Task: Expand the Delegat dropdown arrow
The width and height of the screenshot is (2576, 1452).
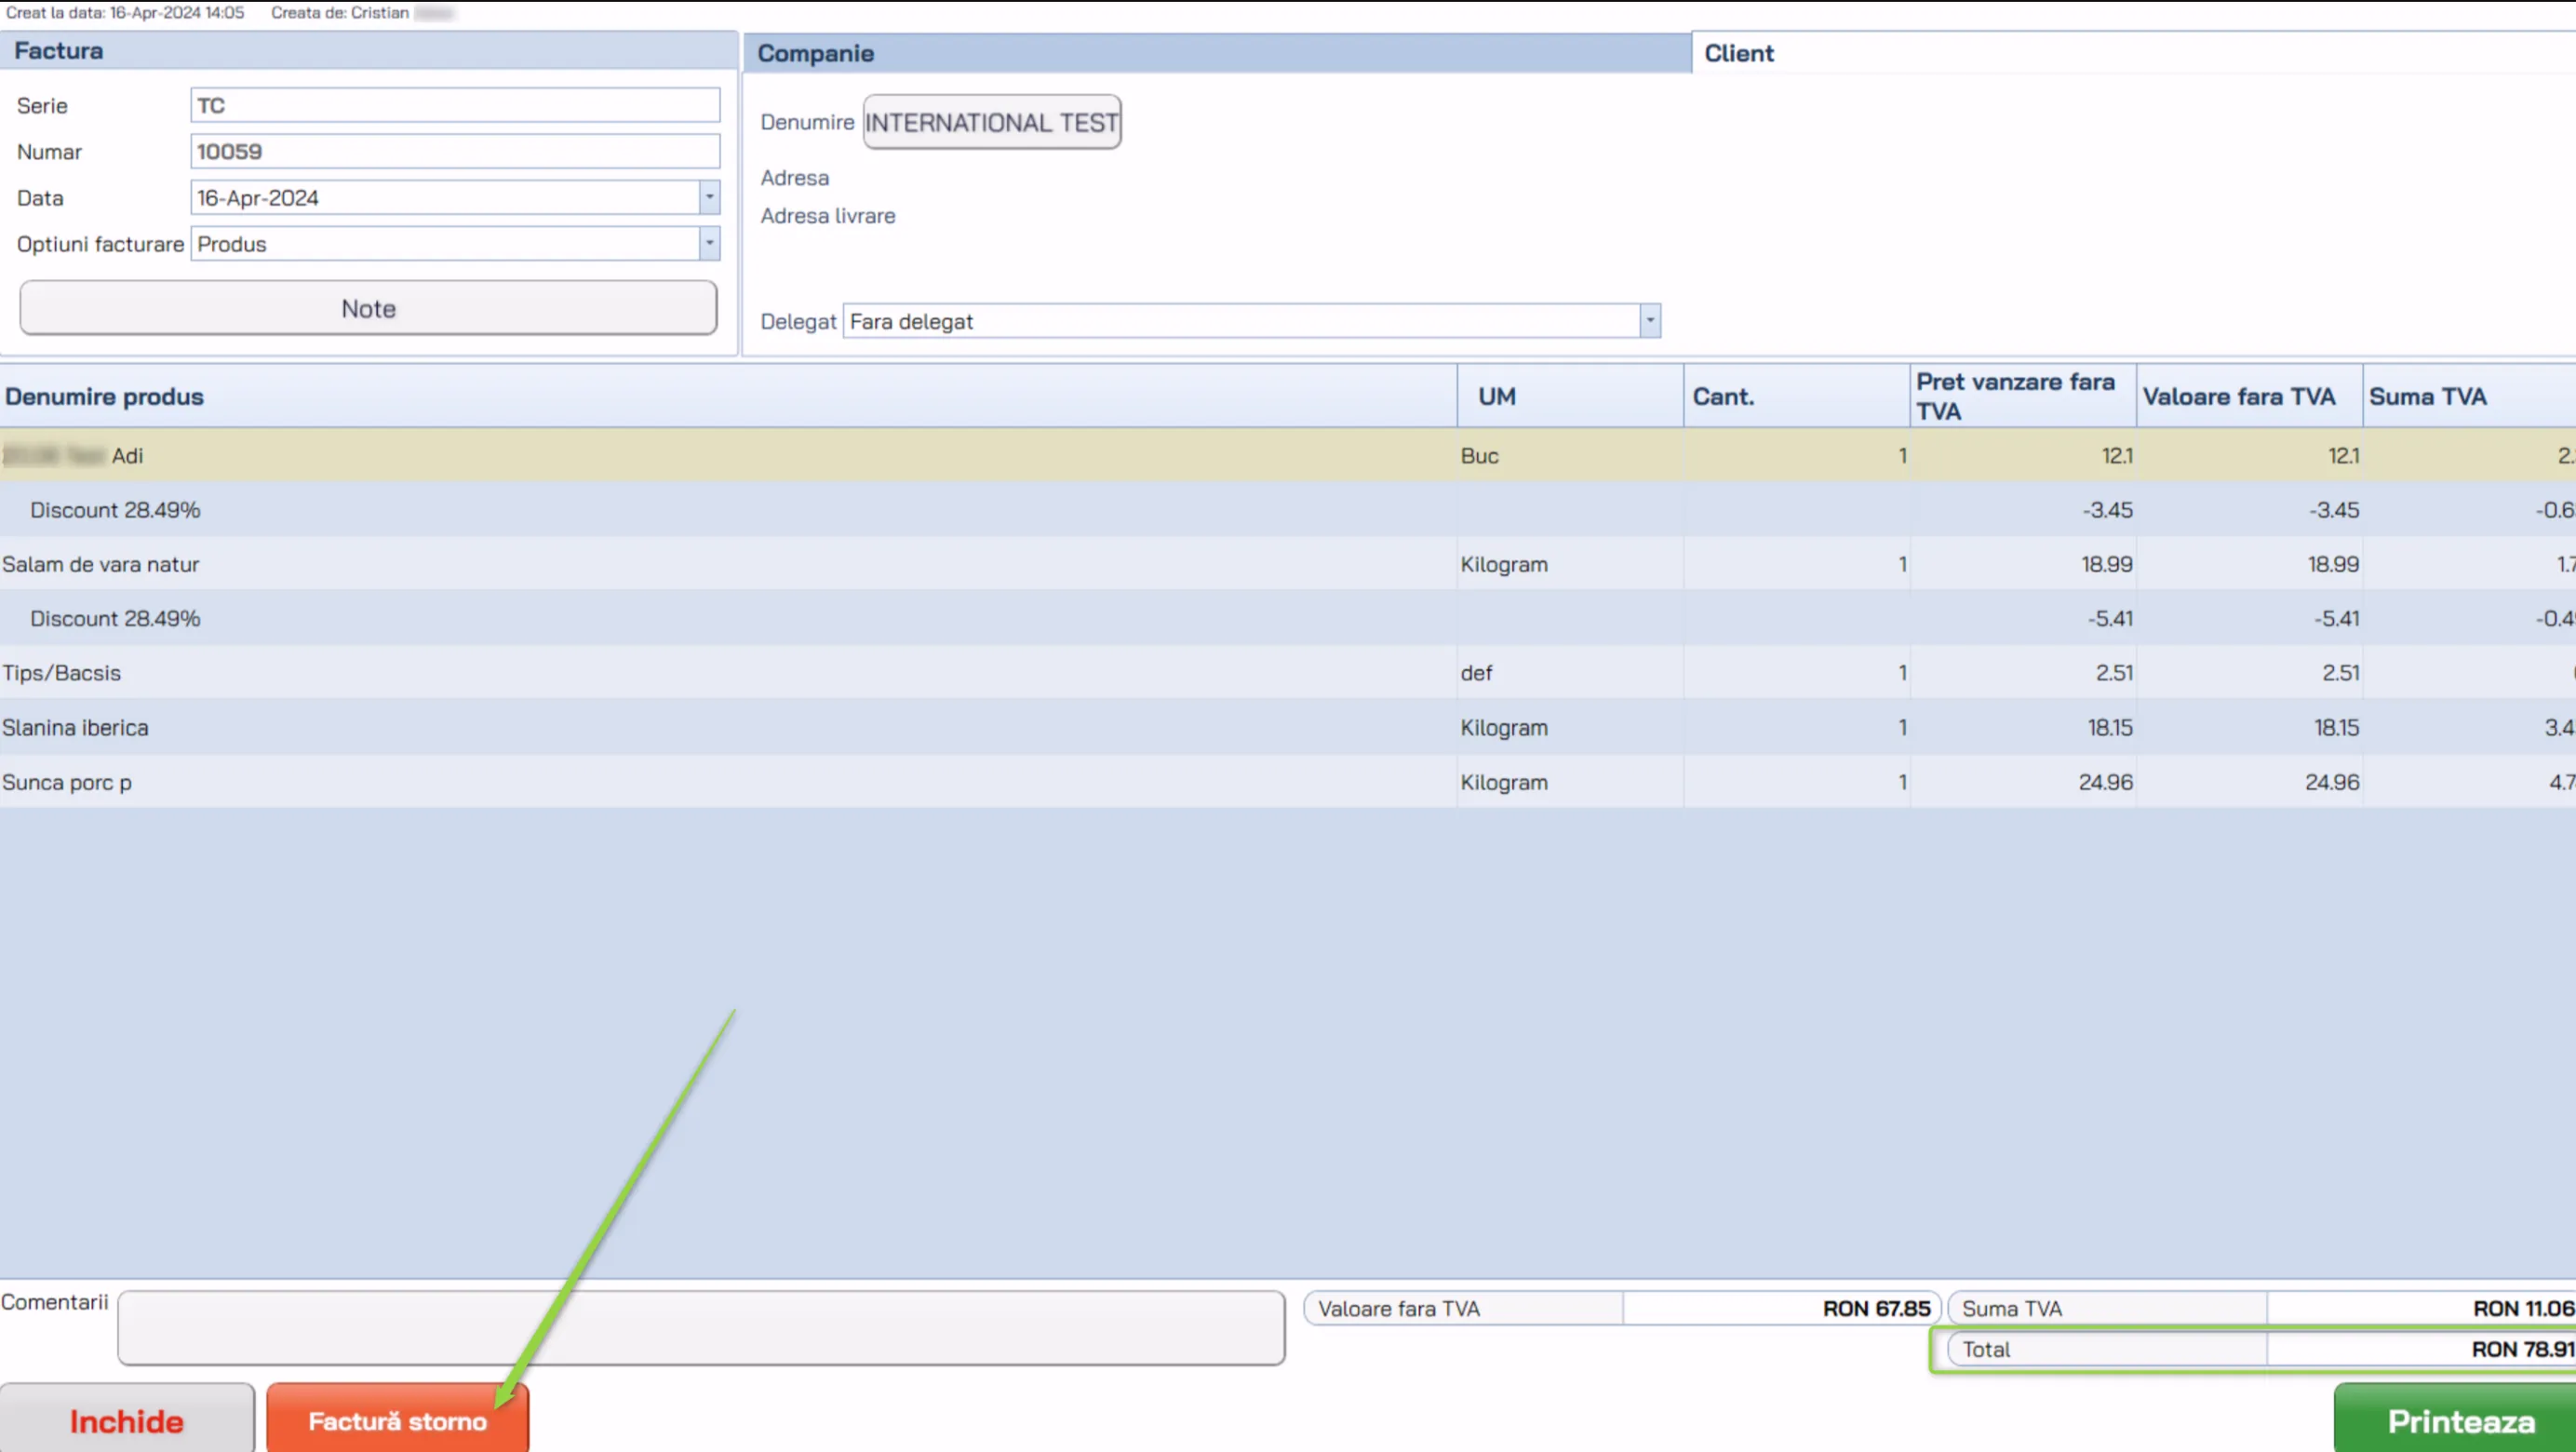Action: tap(1650, 321)
